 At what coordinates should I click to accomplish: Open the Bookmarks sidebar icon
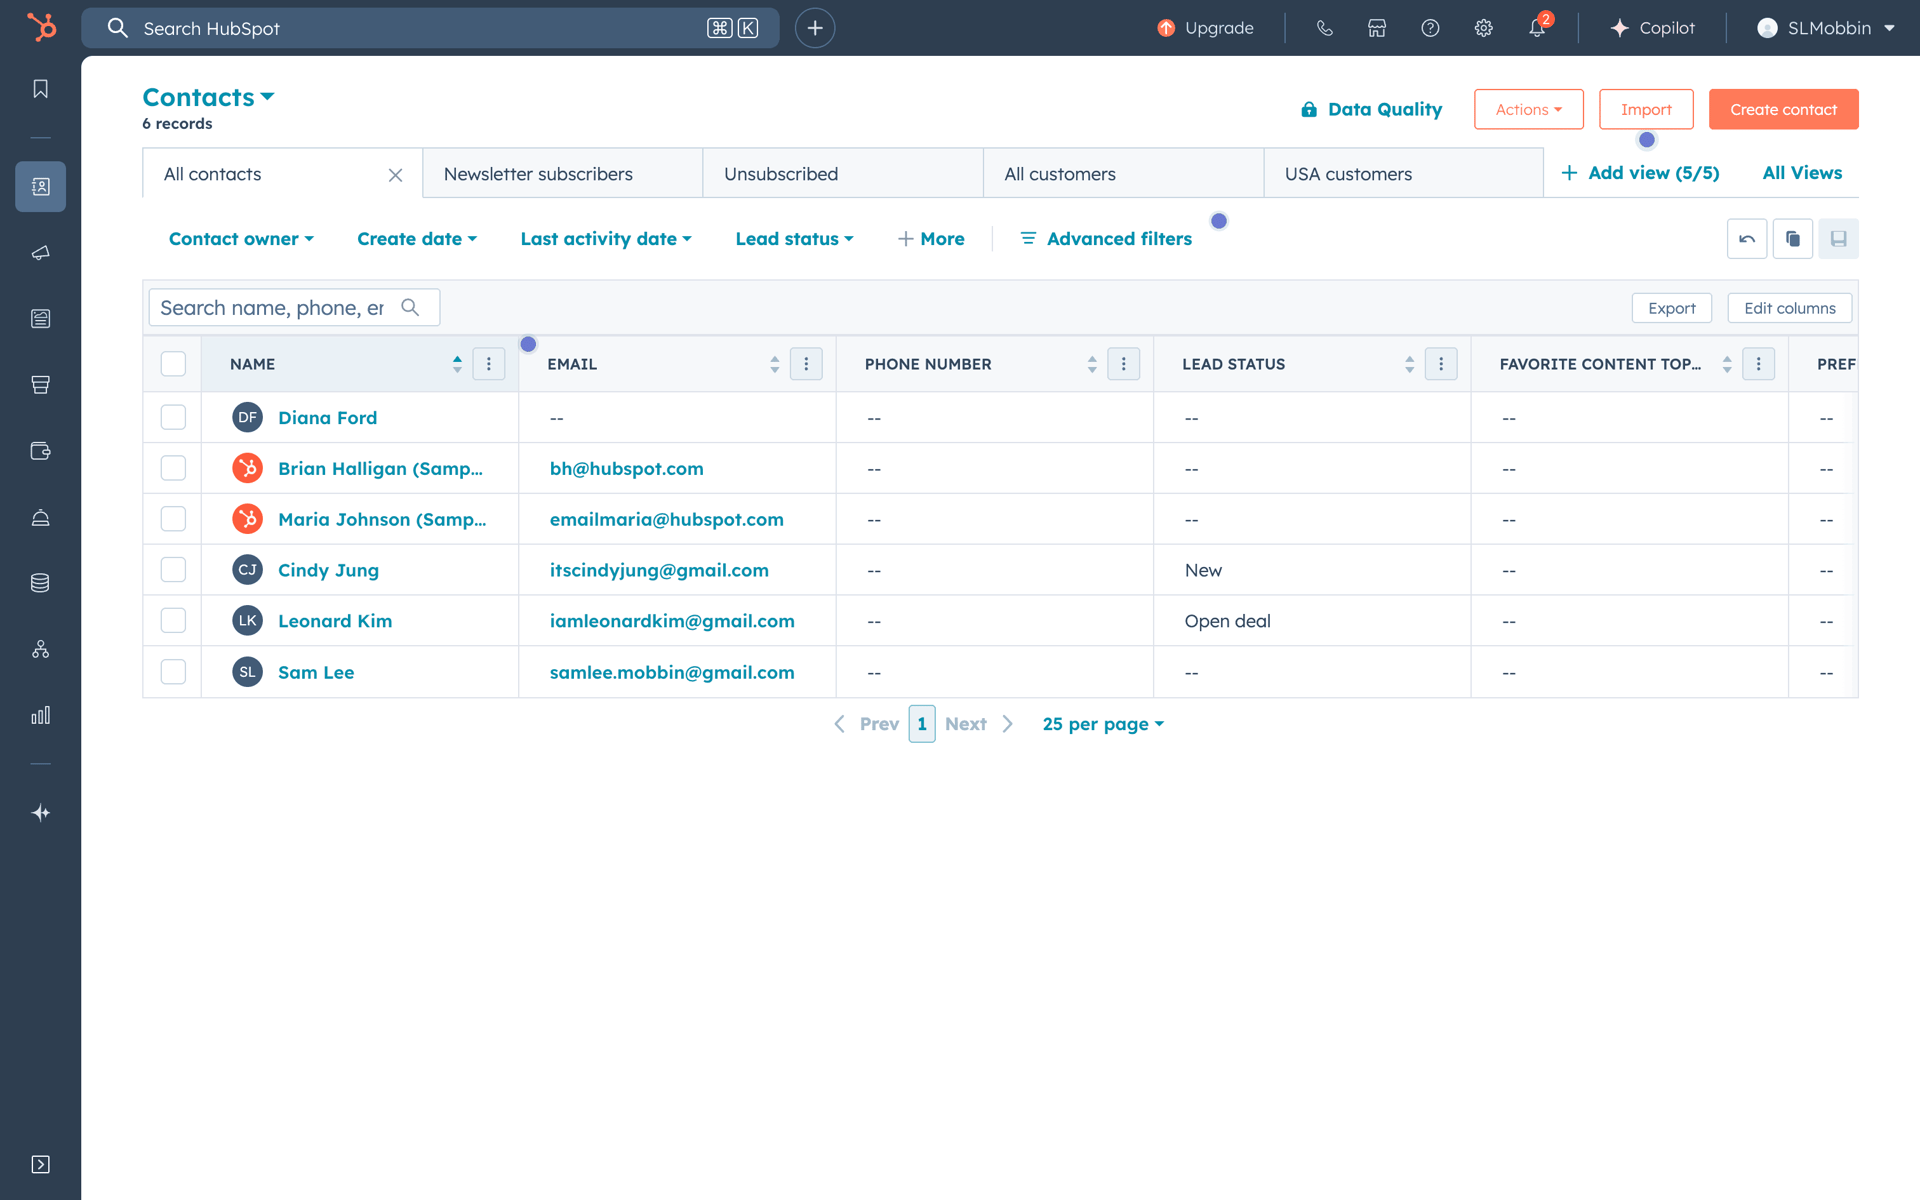click(40, 89)
